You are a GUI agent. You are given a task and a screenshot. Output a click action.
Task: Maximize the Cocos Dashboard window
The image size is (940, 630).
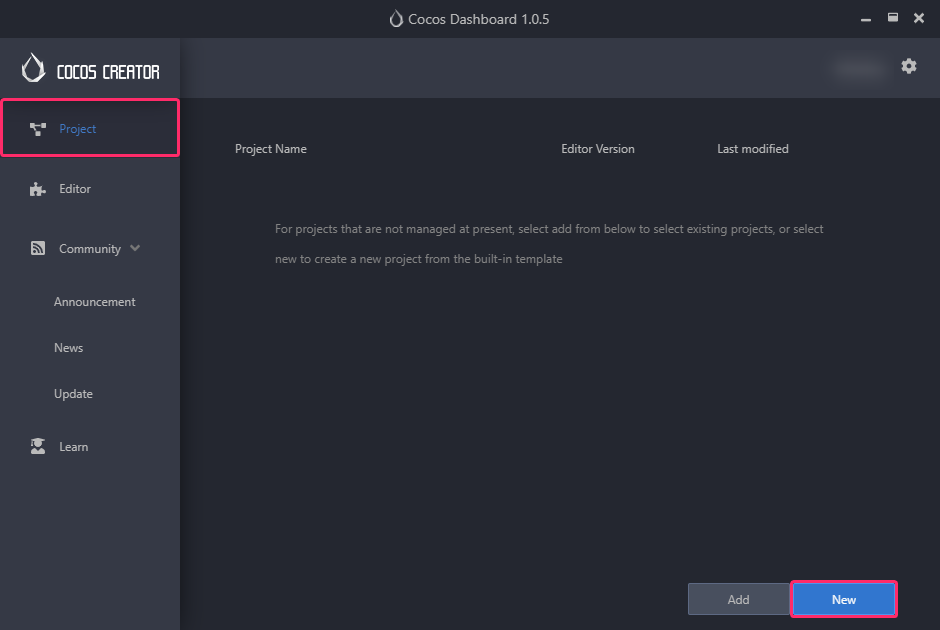point(893,17)
